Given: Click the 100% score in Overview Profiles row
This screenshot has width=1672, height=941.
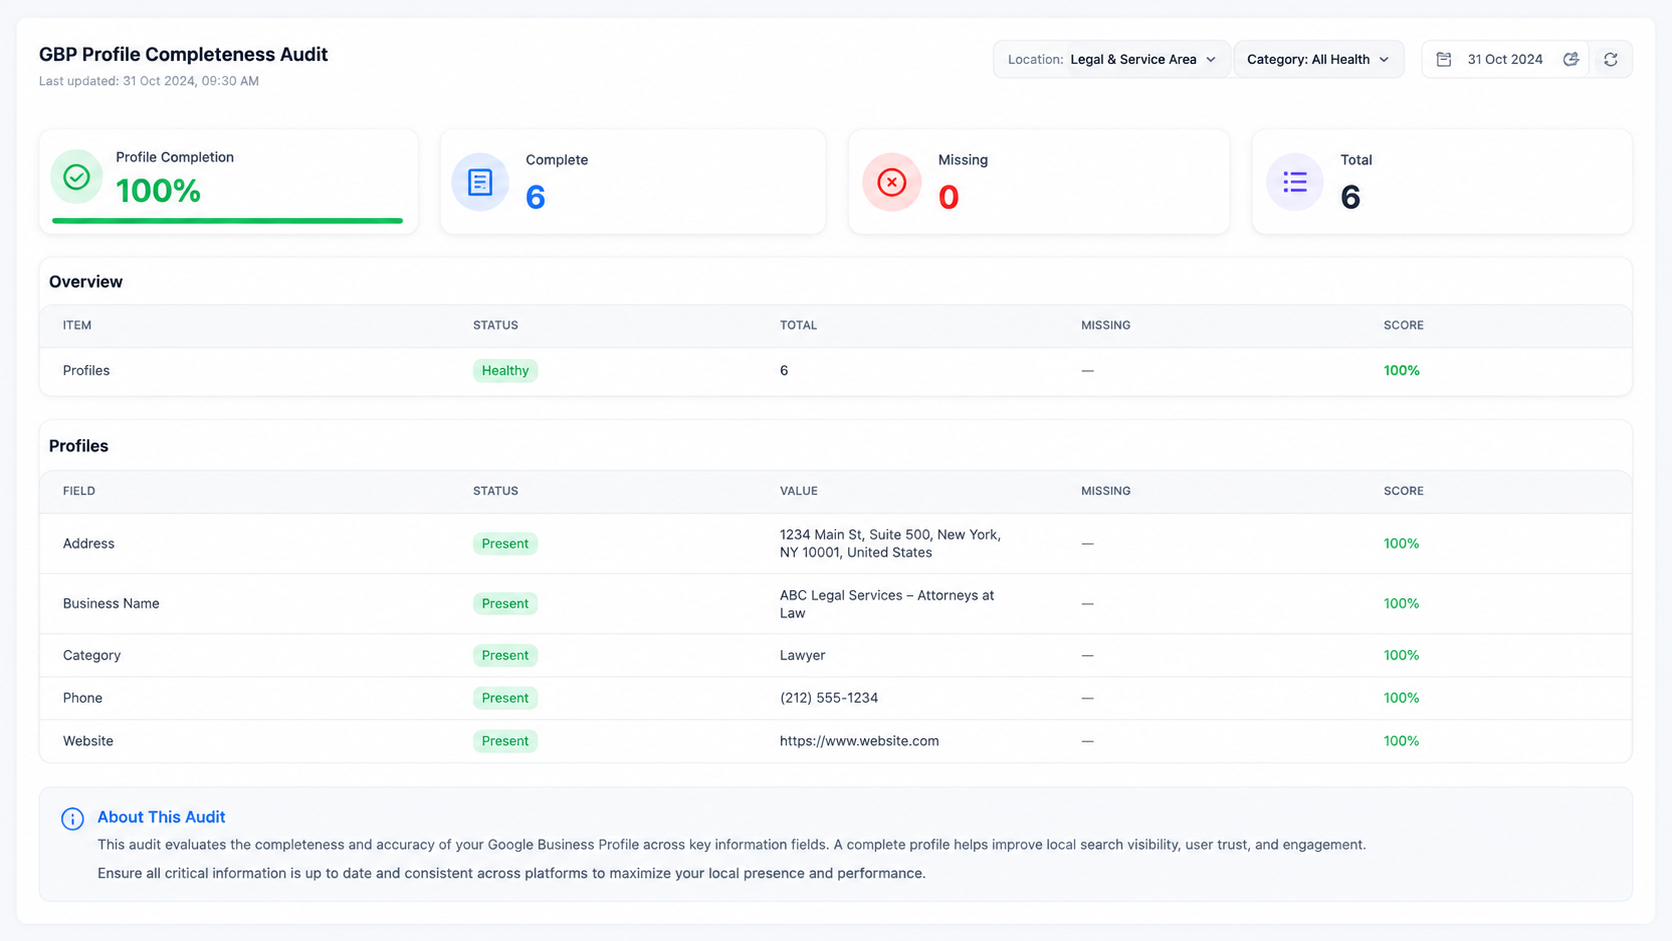Looking at the screenshot, I should [1401, 371].
